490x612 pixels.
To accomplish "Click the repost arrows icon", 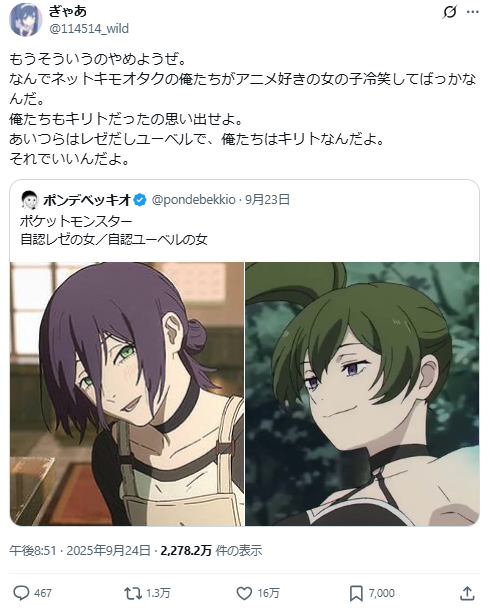I will point(133,593).
